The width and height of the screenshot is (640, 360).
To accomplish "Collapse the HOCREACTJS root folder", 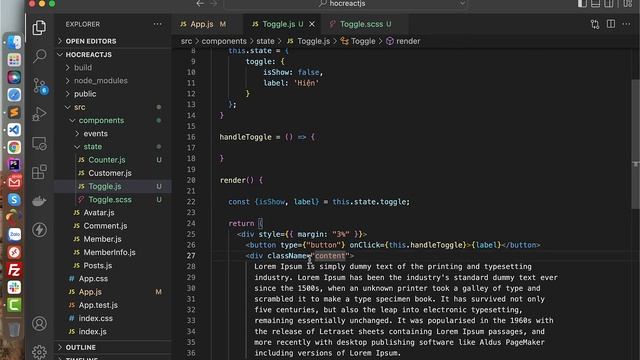I will point(113,55).
